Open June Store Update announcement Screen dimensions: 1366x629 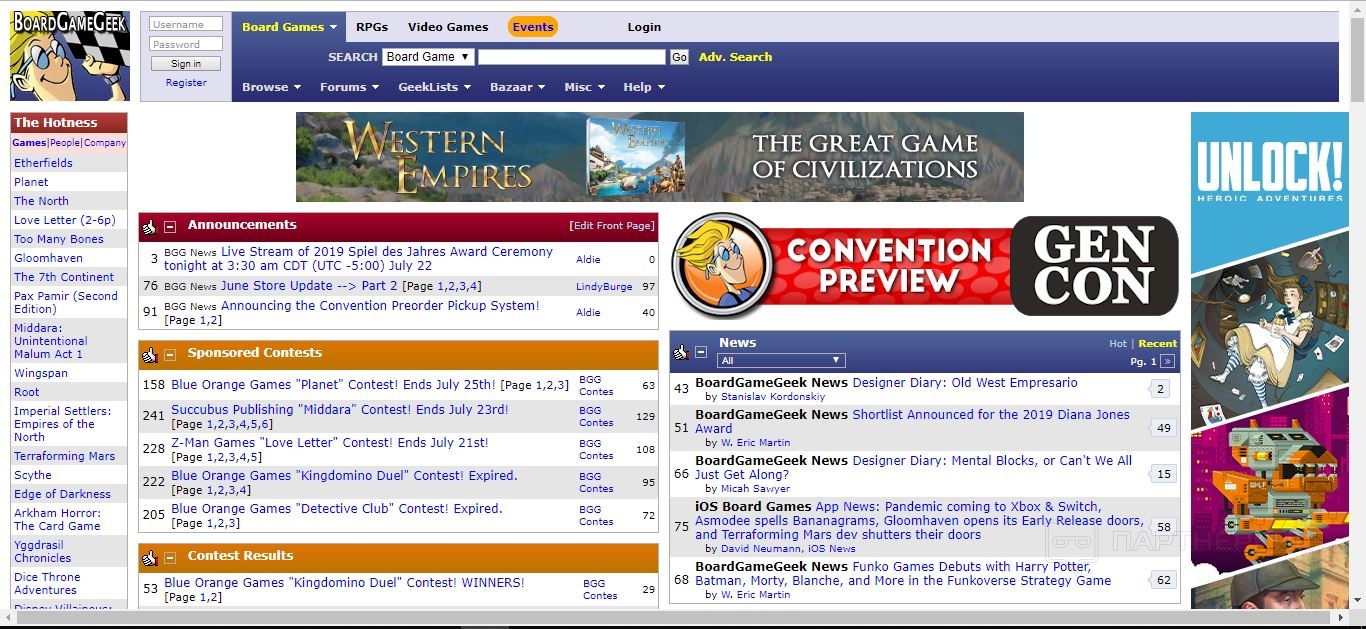[x=309, y=286]
